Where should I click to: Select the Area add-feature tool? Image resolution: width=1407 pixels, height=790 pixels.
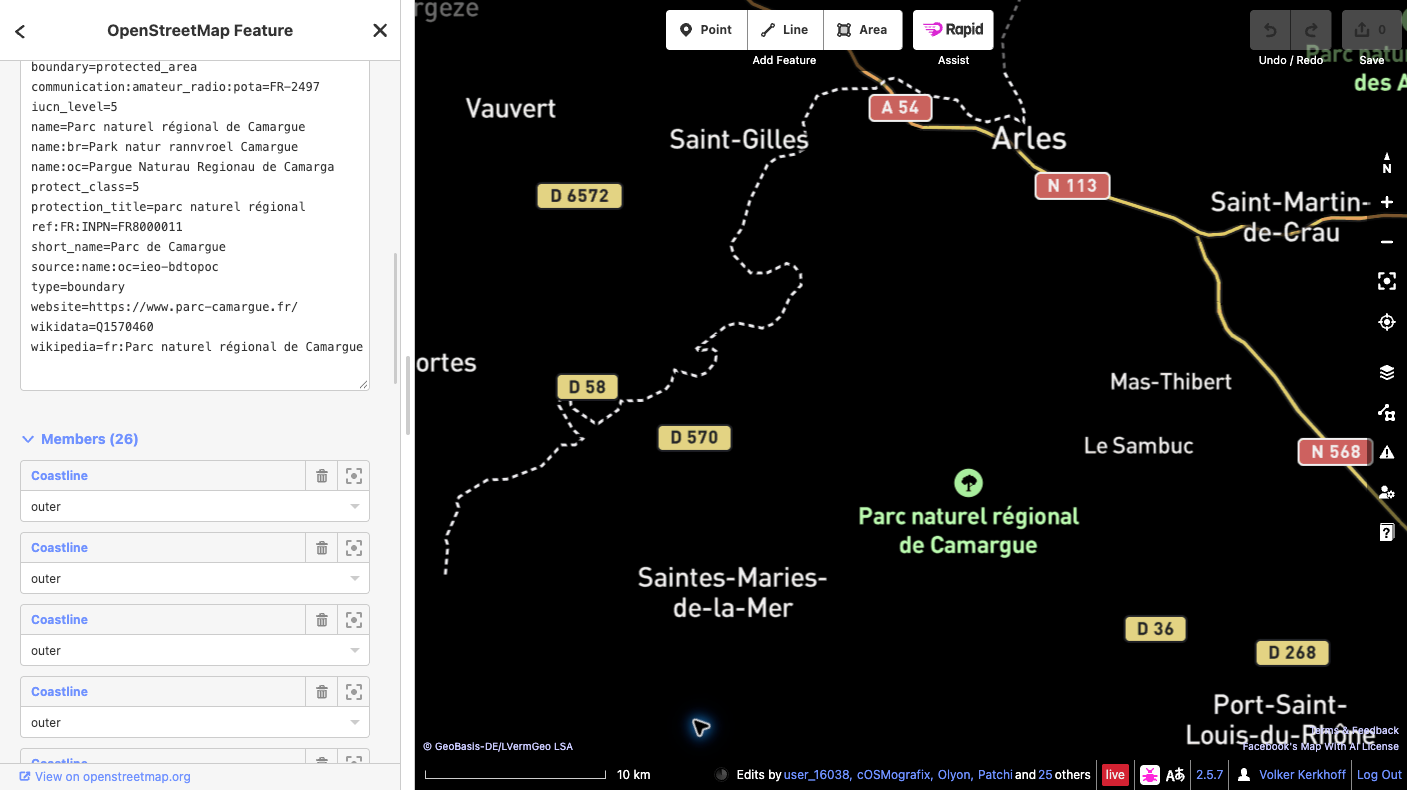(x=863, y=30)
